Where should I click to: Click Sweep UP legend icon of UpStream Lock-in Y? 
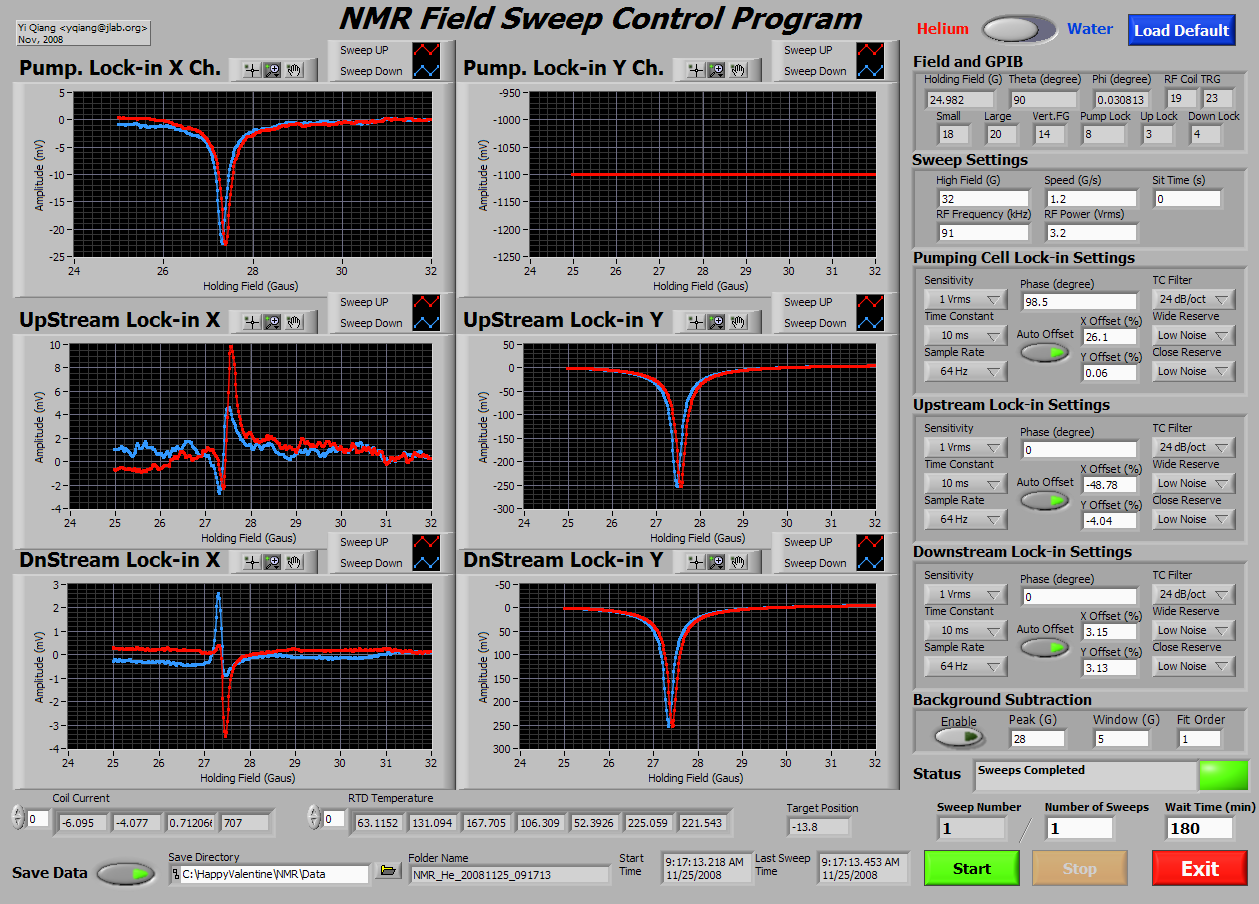870,302
